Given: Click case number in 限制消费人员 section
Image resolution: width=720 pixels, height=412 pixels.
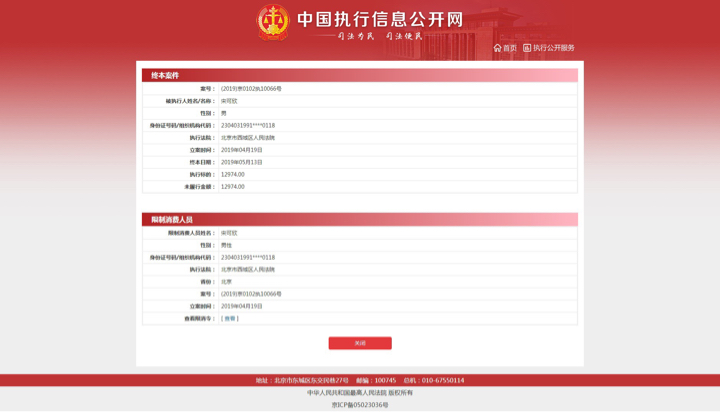Looking at the screenshot, I should pyautogui.click(x=251, y=294).
